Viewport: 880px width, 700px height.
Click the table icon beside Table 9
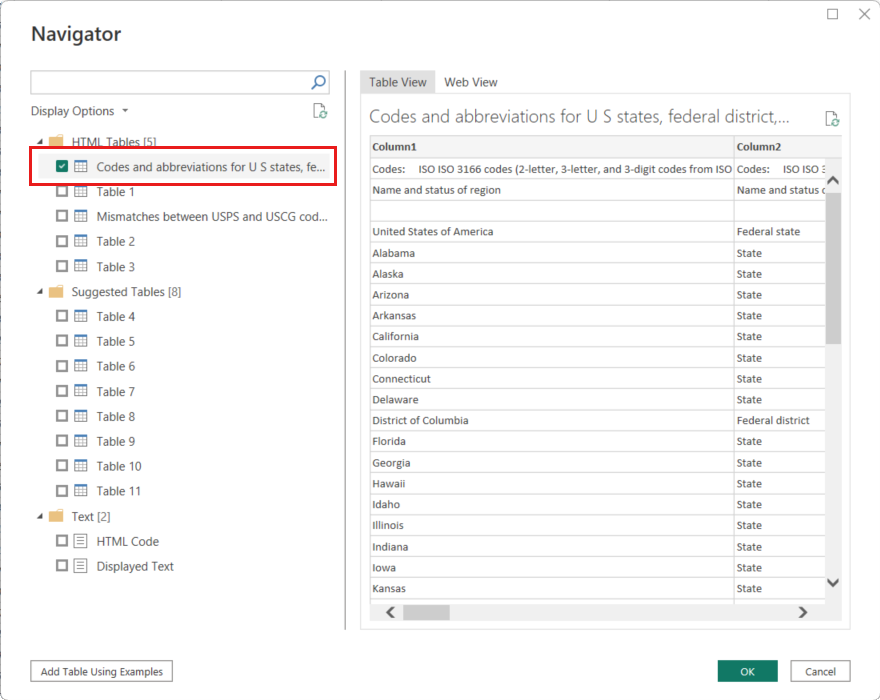(81, 441)
